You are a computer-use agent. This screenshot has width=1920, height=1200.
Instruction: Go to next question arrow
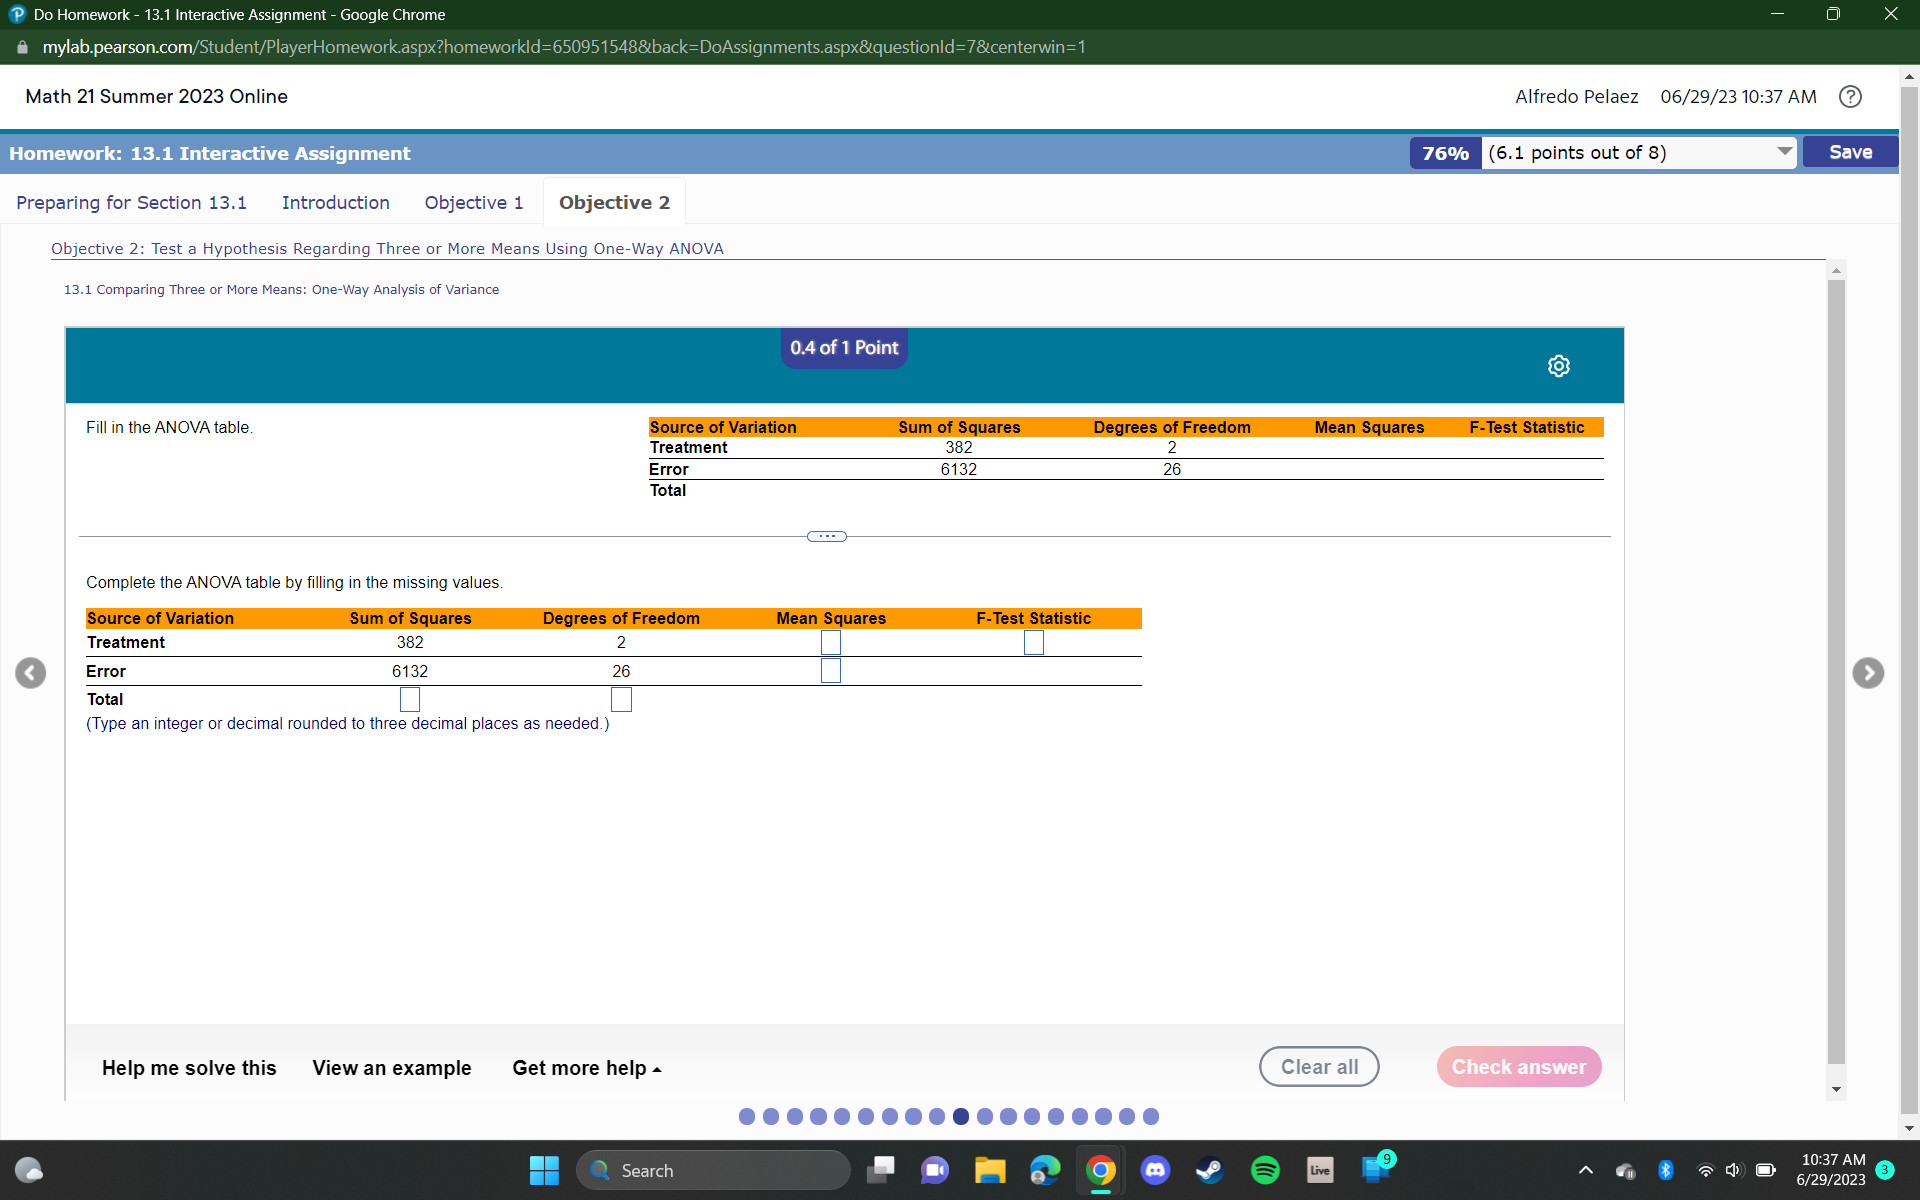(x=1867, y=673)
